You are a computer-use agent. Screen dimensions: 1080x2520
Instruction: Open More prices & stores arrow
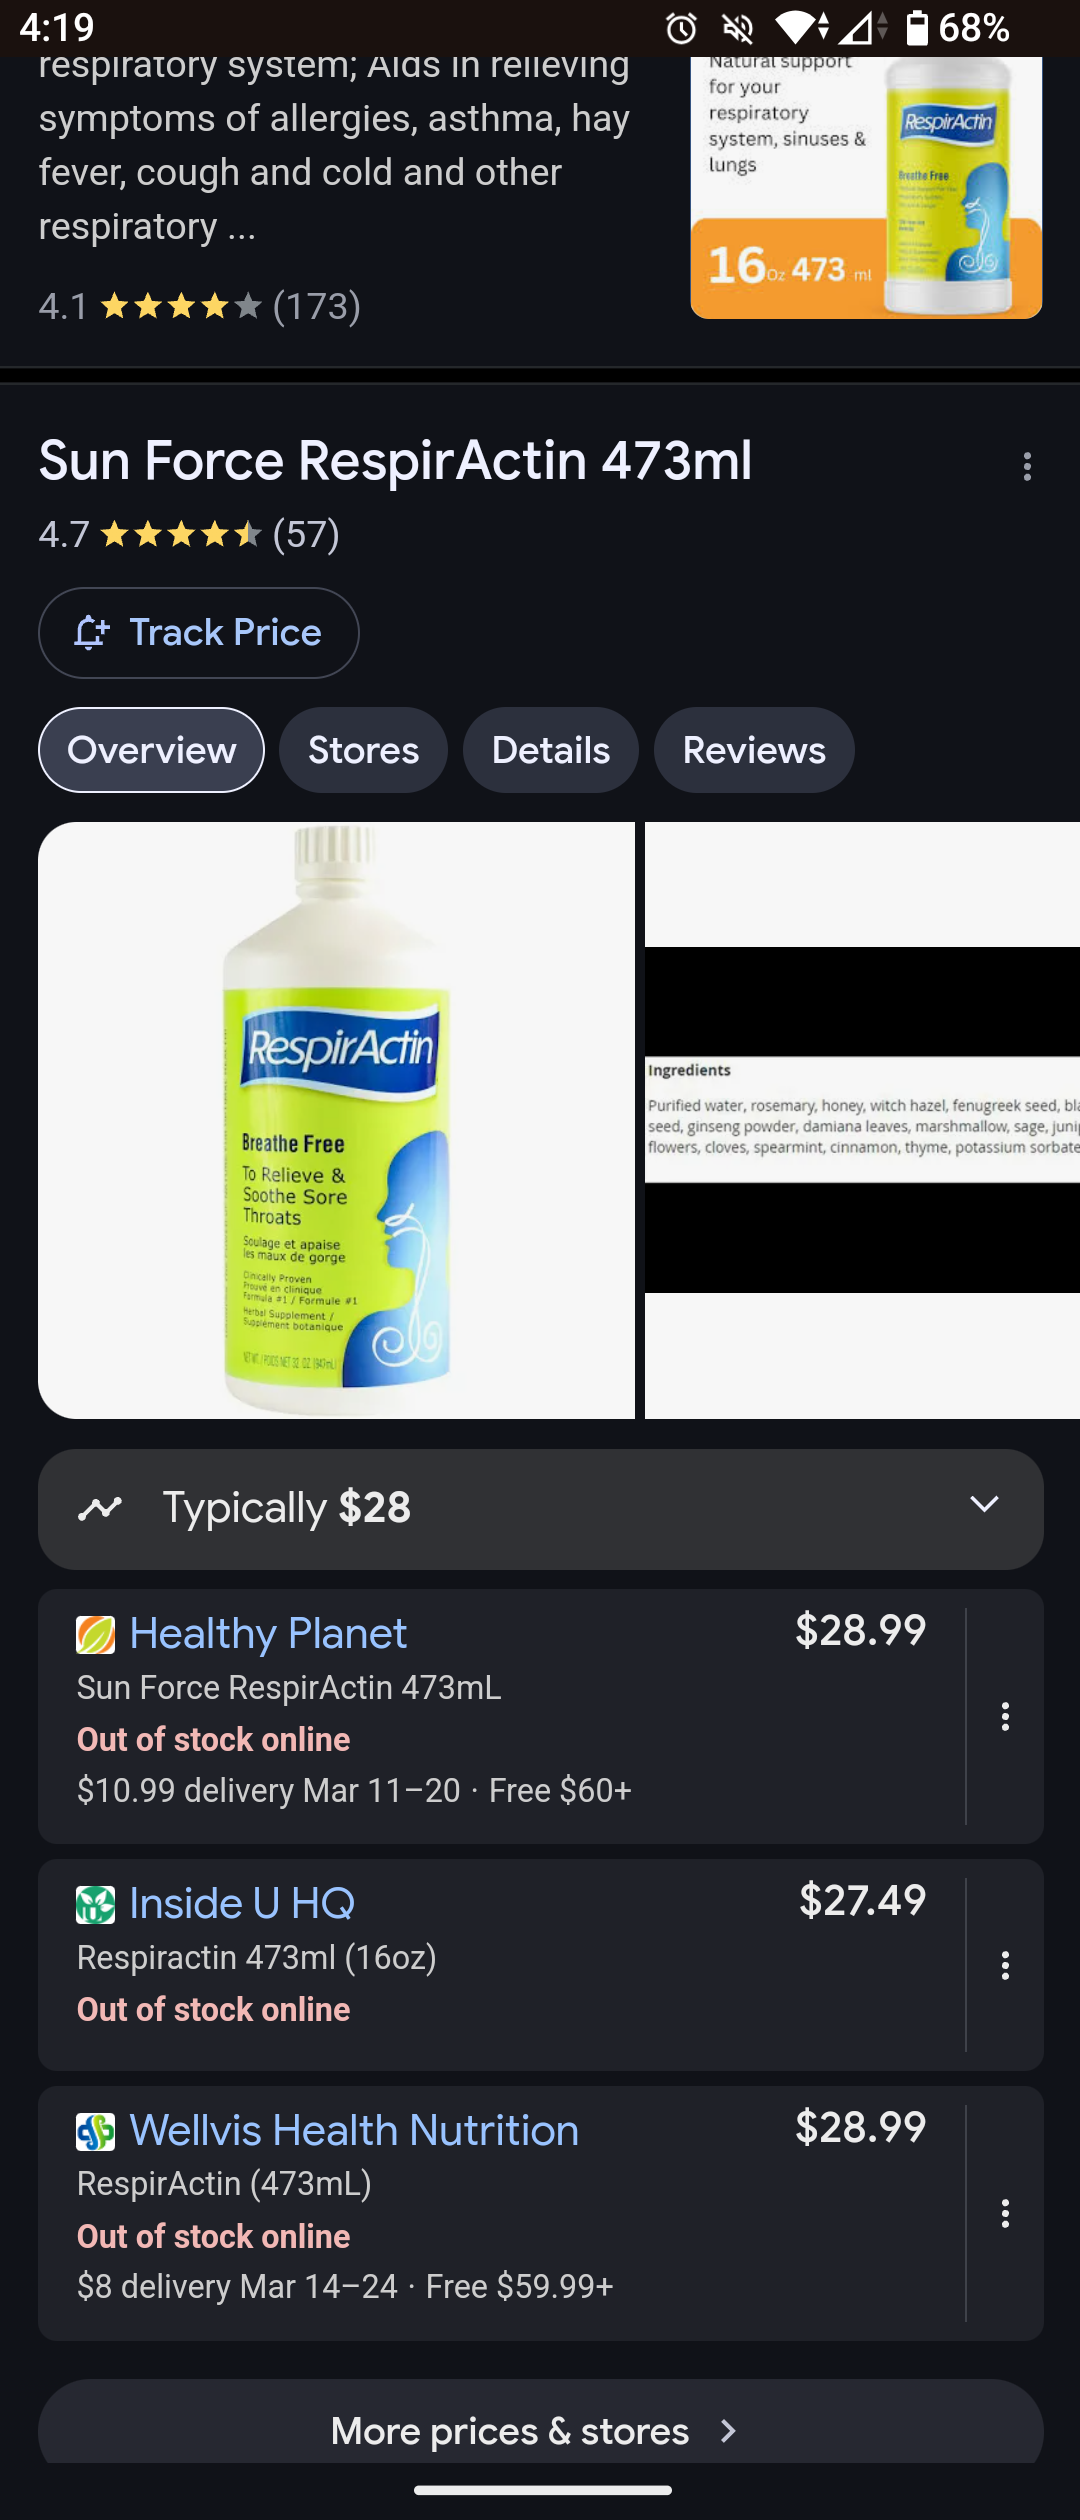[728, 2431]
